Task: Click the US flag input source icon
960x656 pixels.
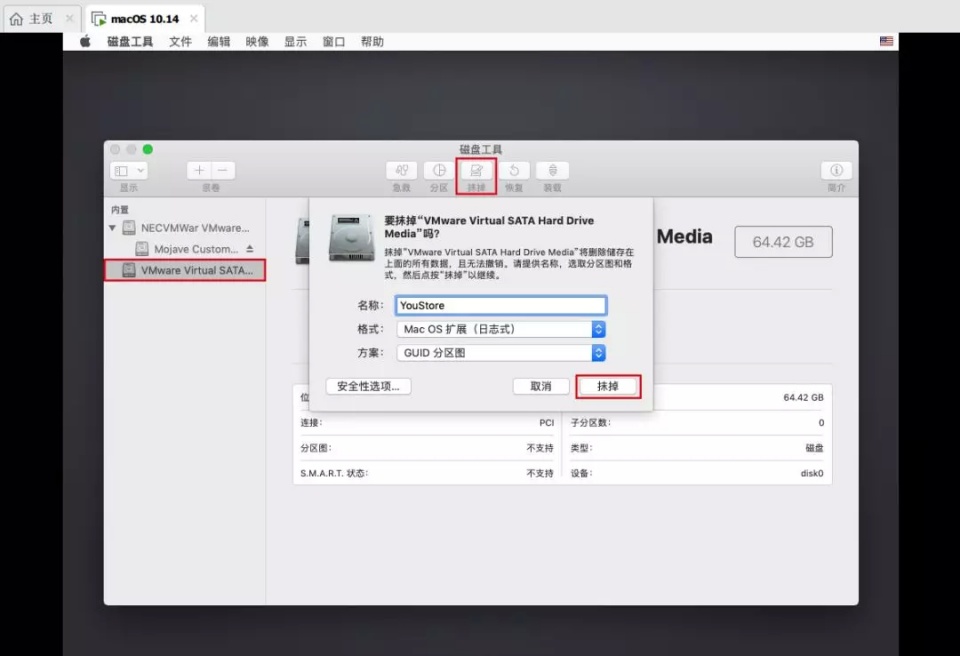Action: pos(887,41)
